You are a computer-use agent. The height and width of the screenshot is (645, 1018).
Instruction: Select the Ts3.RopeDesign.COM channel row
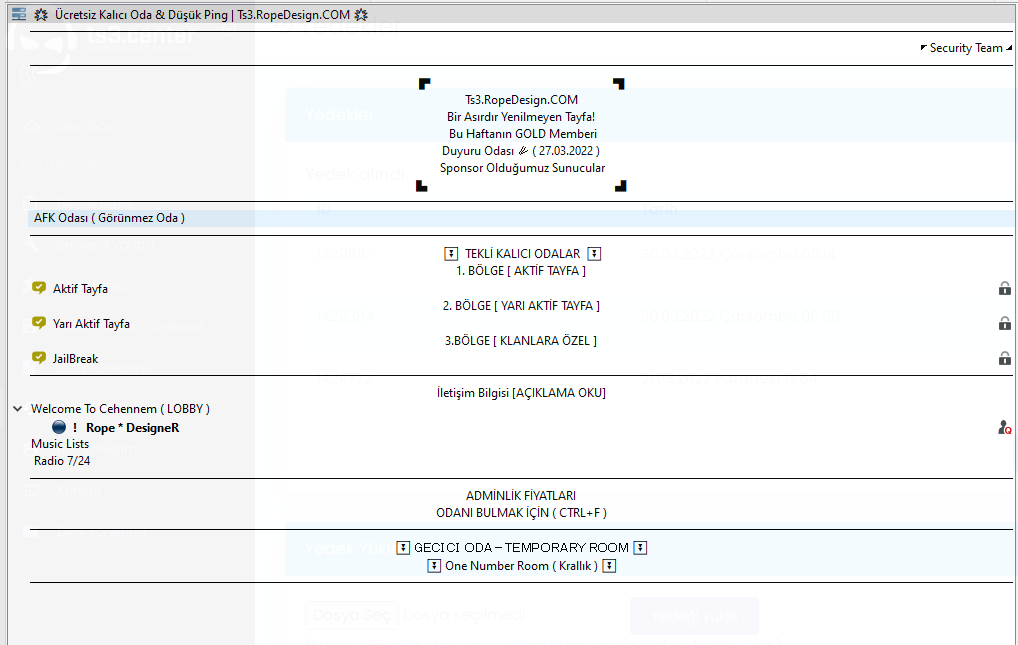pos(521,100)
